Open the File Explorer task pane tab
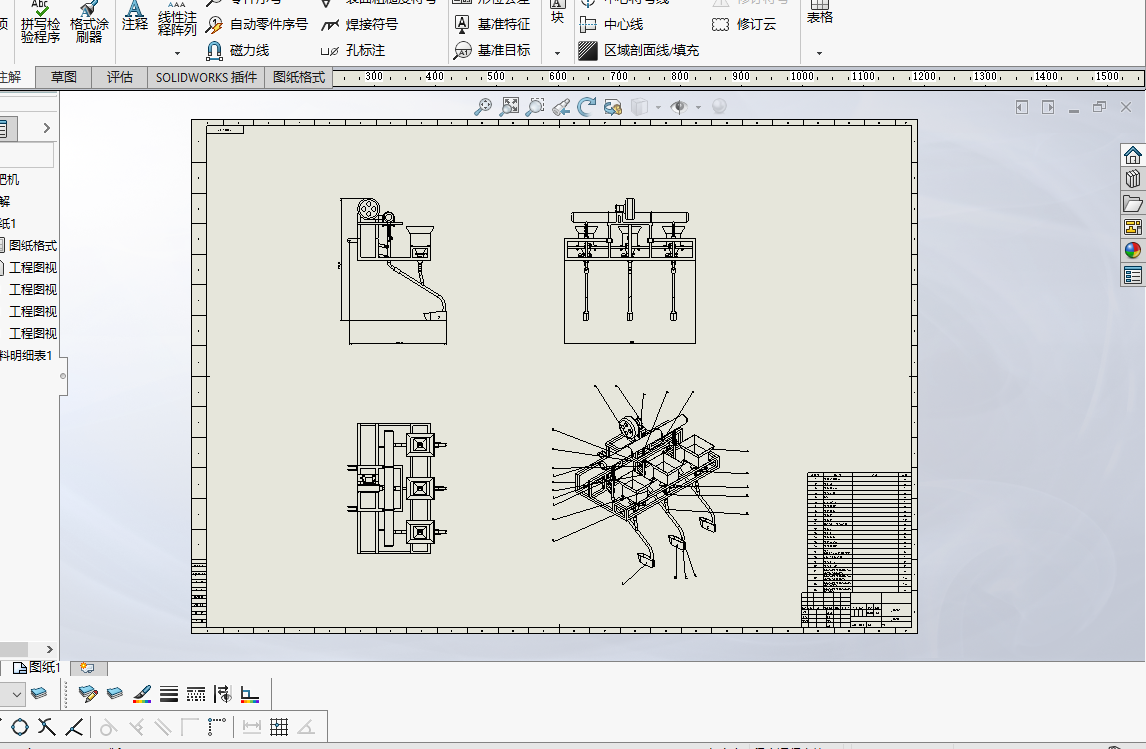The image size is (1146, 749). [x=1133, y=203]
